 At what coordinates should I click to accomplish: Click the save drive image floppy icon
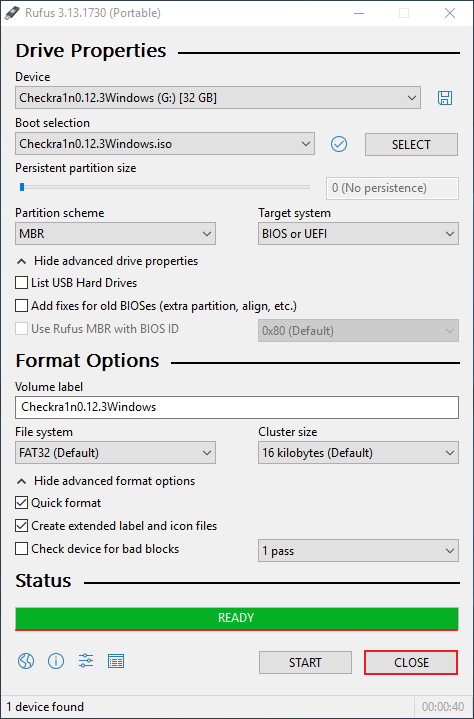point(445,98)
